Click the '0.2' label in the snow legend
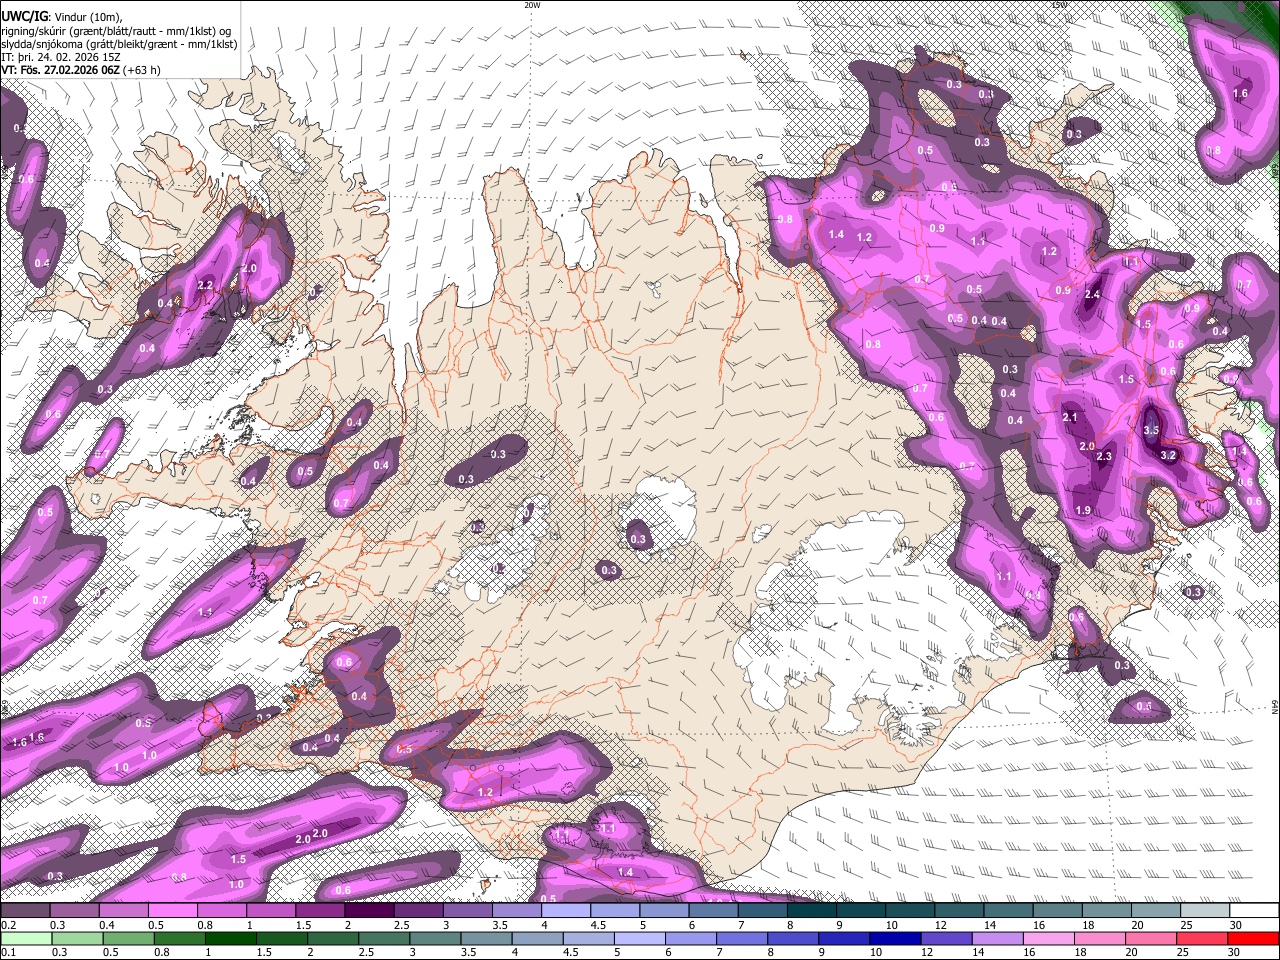 coord(10,925)
